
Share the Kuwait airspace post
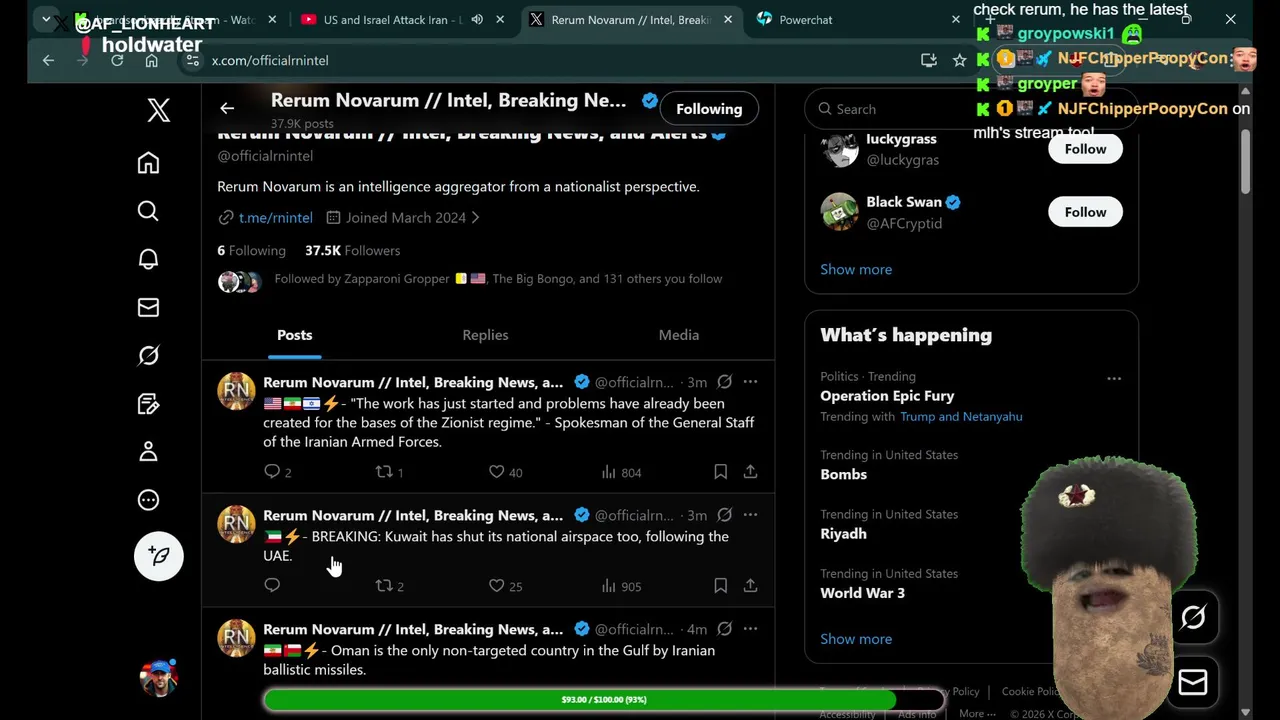(750, 585)
